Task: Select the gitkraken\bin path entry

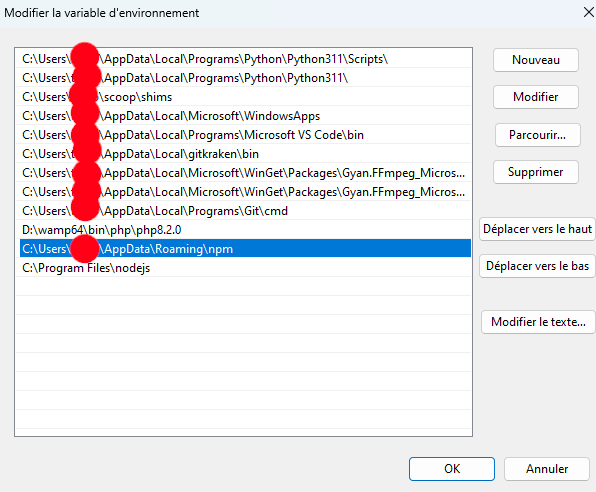Action: pos(243,154)
